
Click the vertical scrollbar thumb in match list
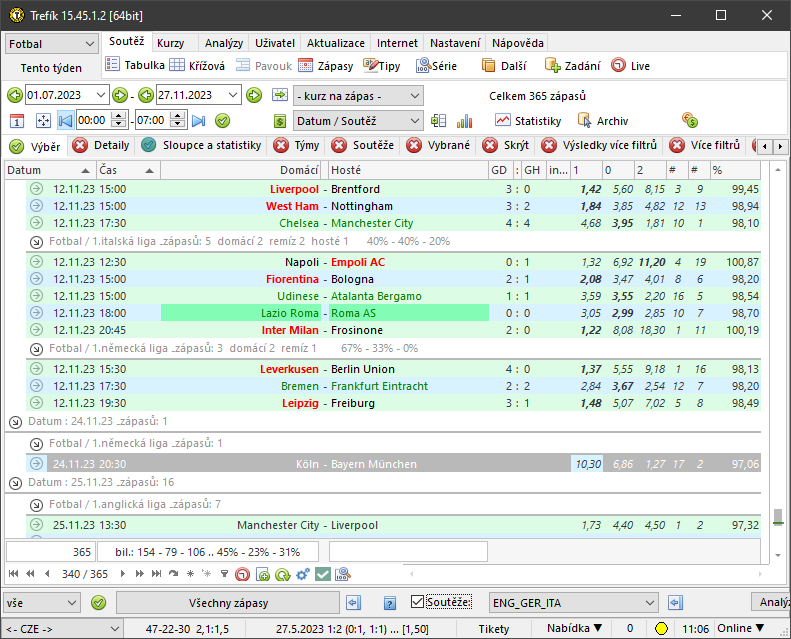click(x=778, y=517)
